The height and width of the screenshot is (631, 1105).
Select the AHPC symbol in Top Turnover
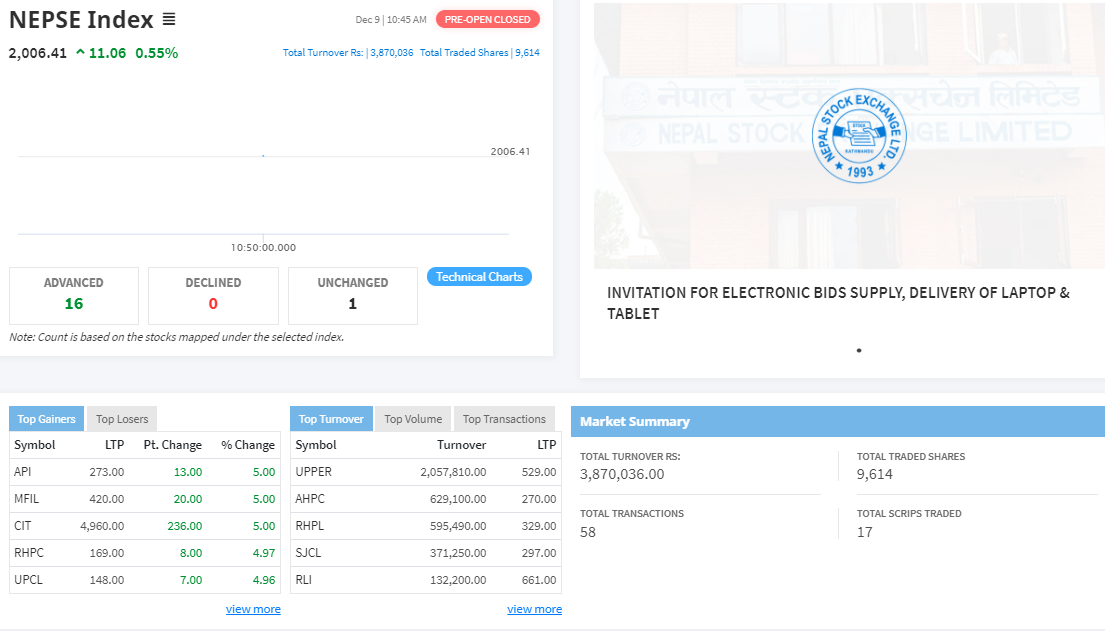click(310, 498)
